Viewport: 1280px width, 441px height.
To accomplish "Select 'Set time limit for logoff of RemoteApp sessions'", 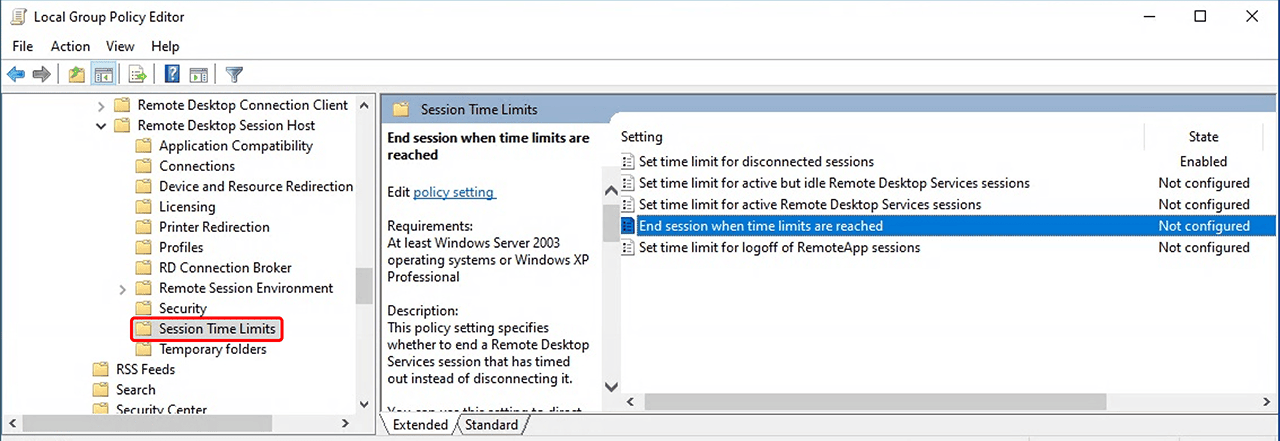I will pos(779,248).
